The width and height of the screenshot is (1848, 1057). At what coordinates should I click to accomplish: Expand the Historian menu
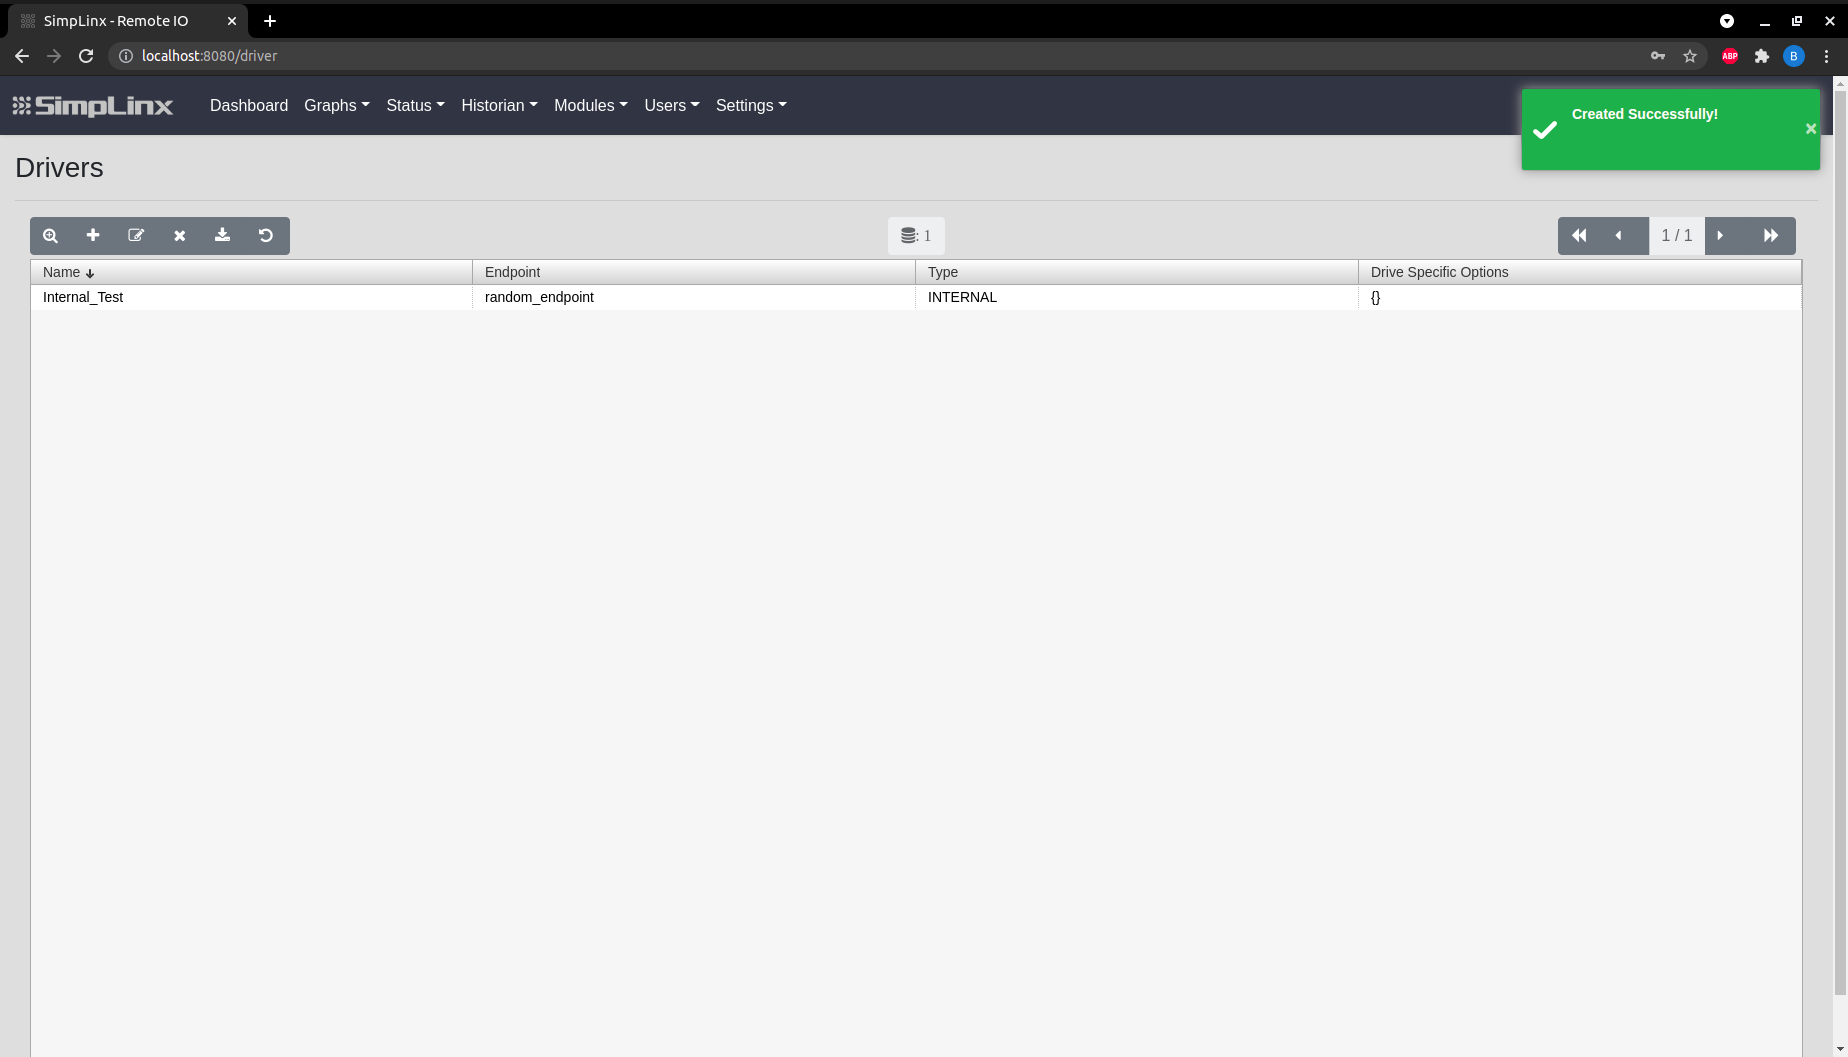[499, 105]
